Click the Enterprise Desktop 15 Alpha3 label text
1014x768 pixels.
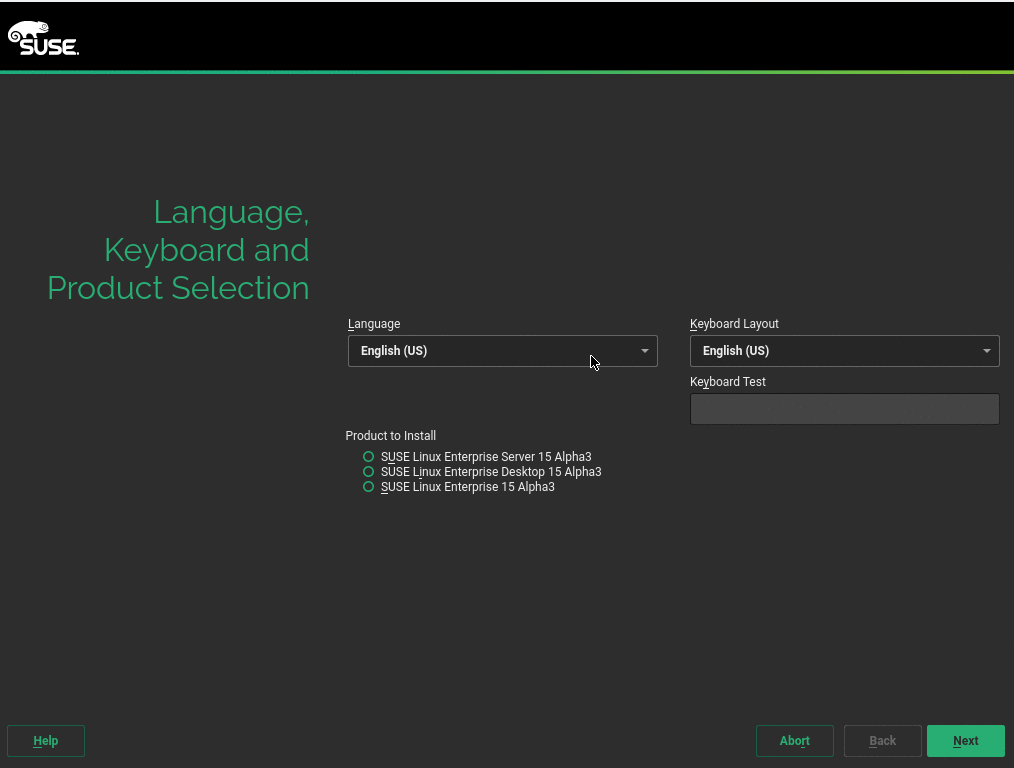point(491,472)
